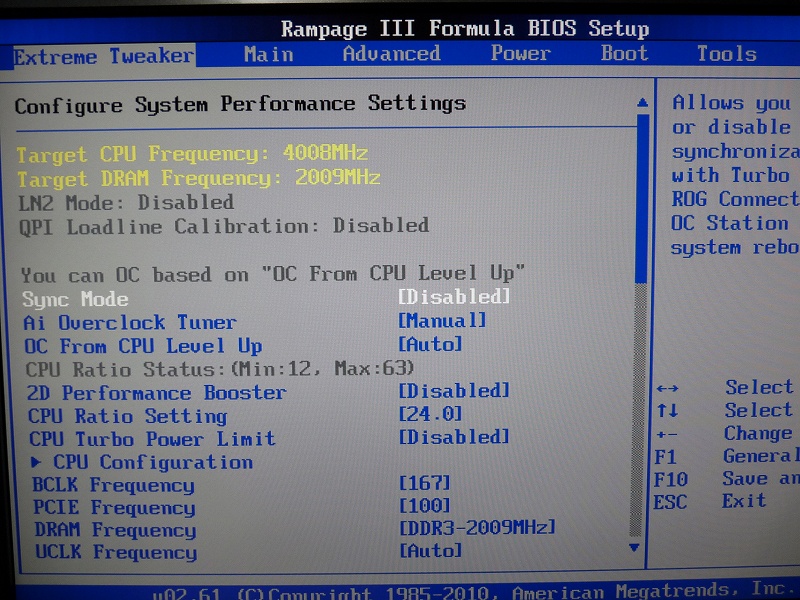
Task: Click the scroll up arrow icon
Action: [x=642, y=103]
